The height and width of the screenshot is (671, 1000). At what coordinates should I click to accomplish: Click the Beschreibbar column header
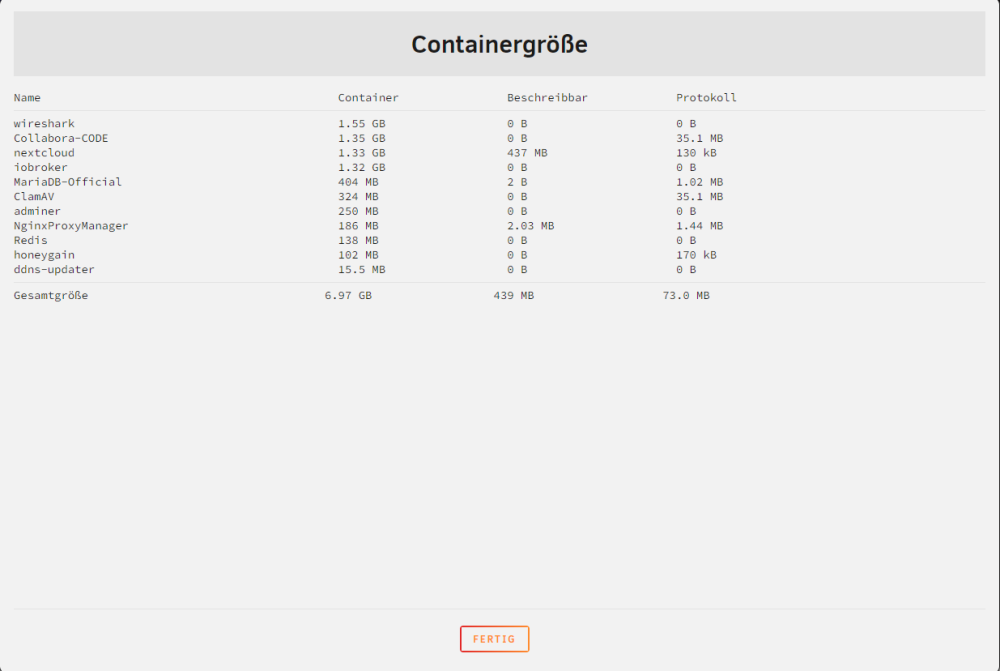click(547, 98)
